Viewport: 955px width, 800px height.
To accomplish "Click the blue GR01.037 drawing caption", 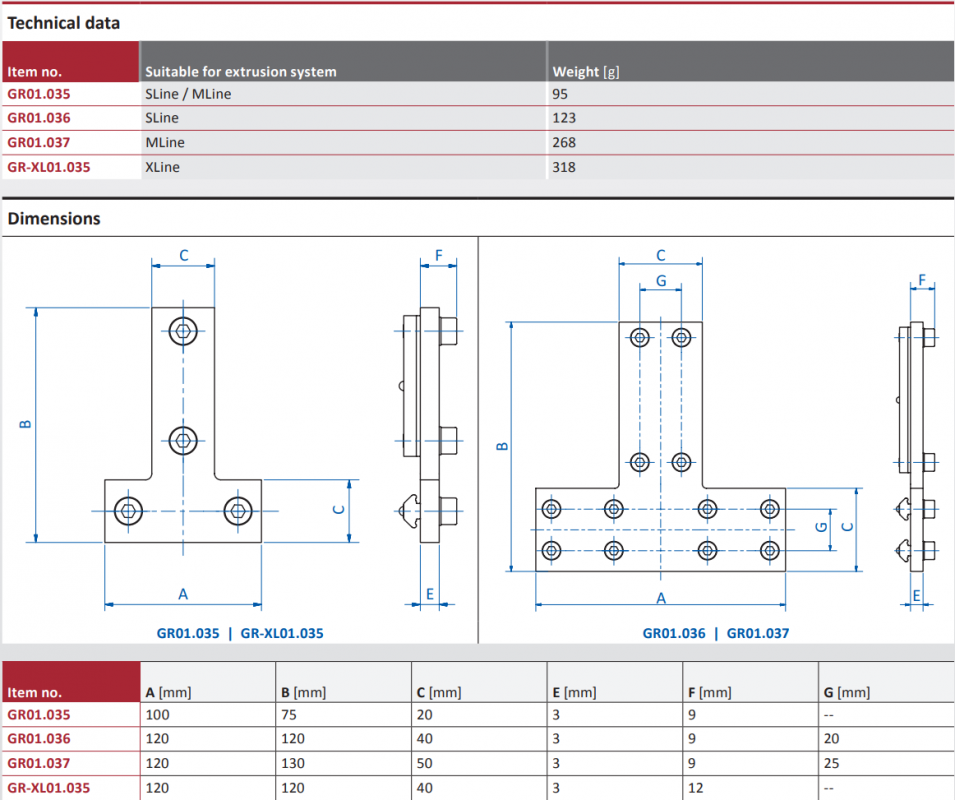I will pyautogui.click(x=758, y=633).
